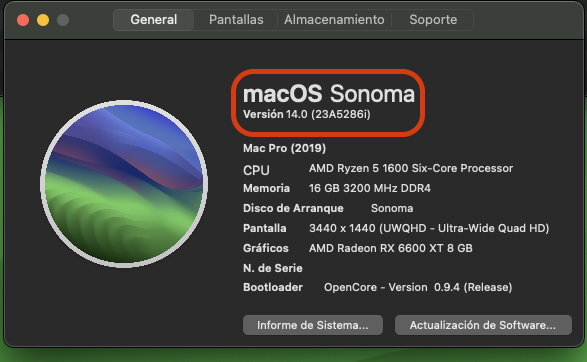
Task: Click the Actualización de Software button
Action: tap(483, 325)
